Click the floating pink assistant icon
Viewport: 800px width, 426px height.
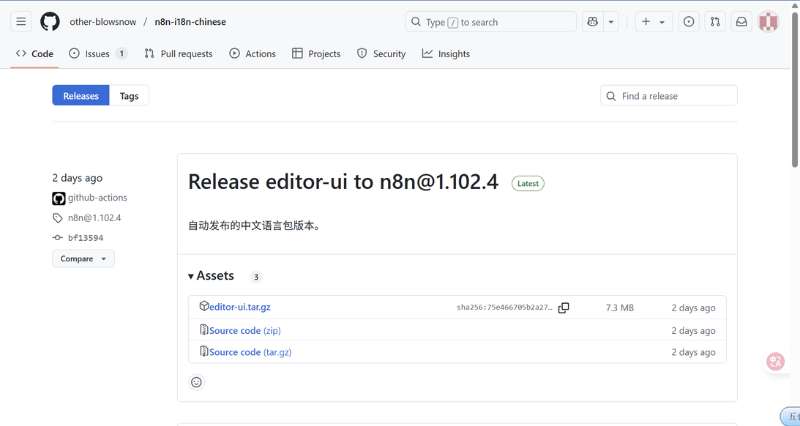coord(776,362)
